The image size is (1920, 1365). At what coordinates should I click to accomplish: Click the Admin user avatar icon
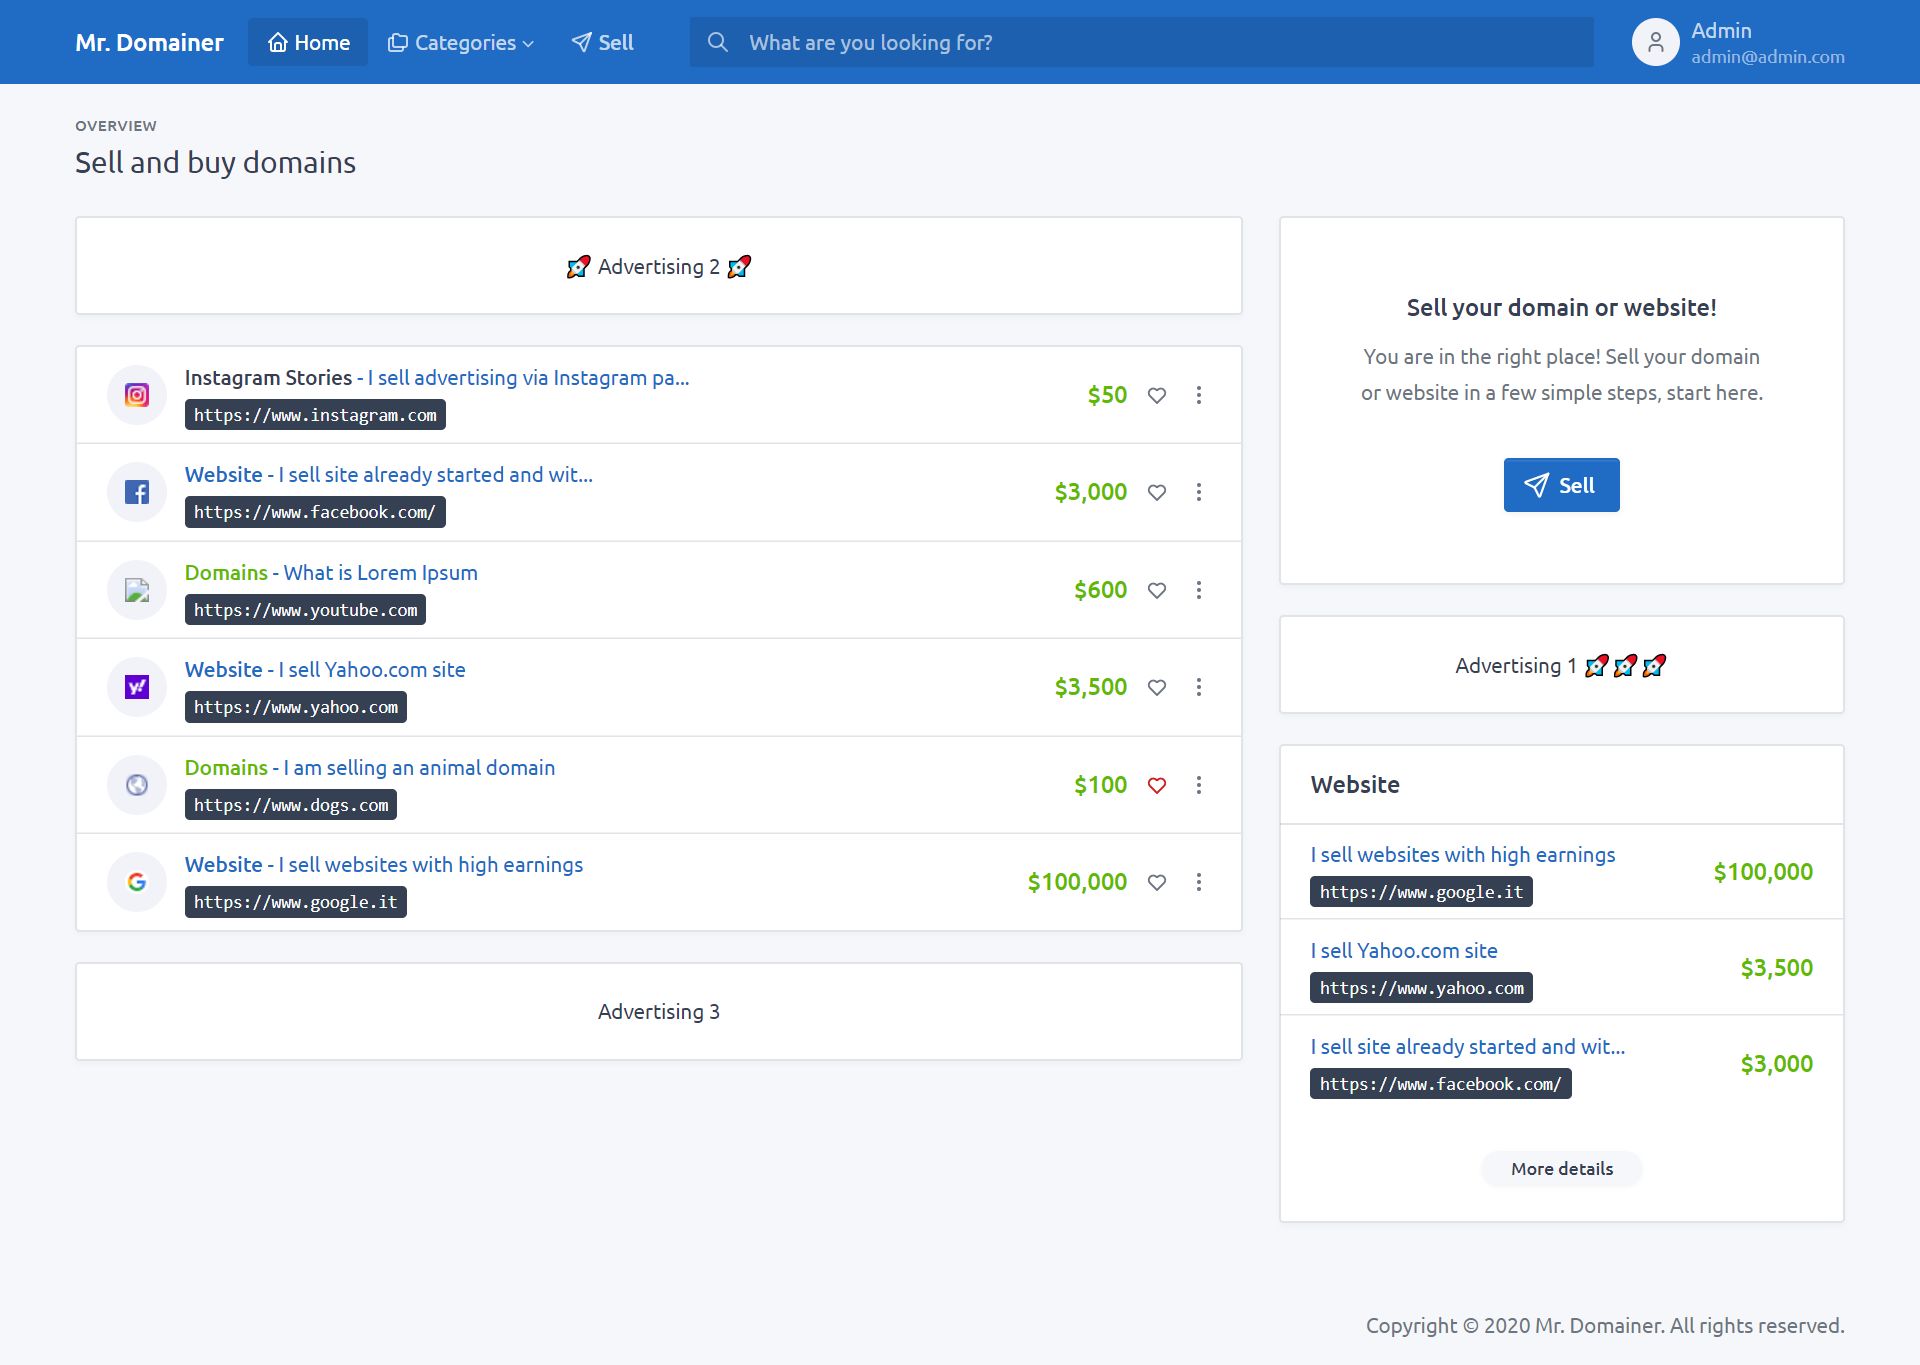[1655, 43]
